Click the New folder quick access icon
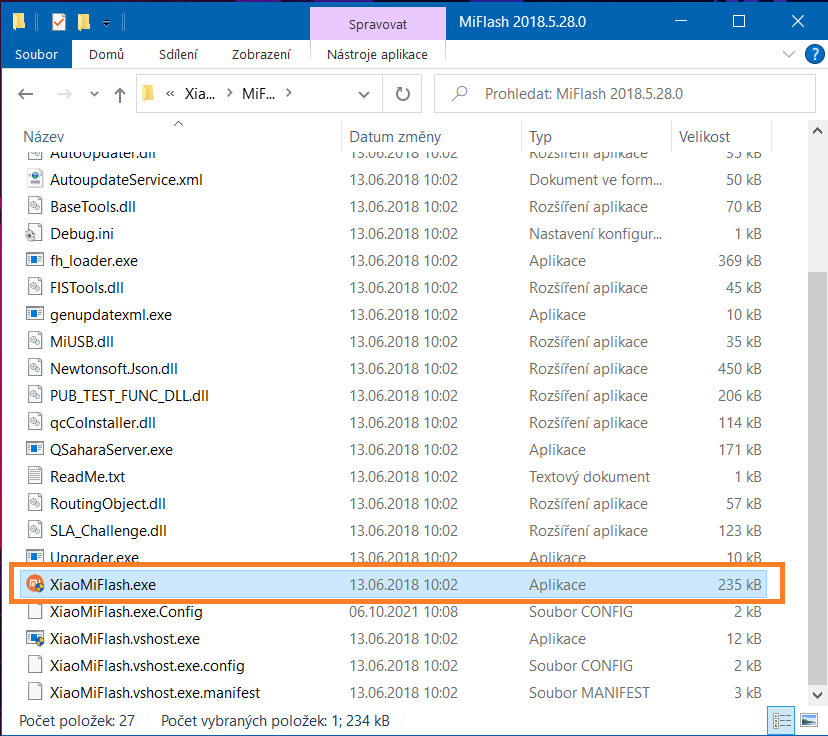Image resolution: width=828 pixels, height=736 pixels. point(83,22)
